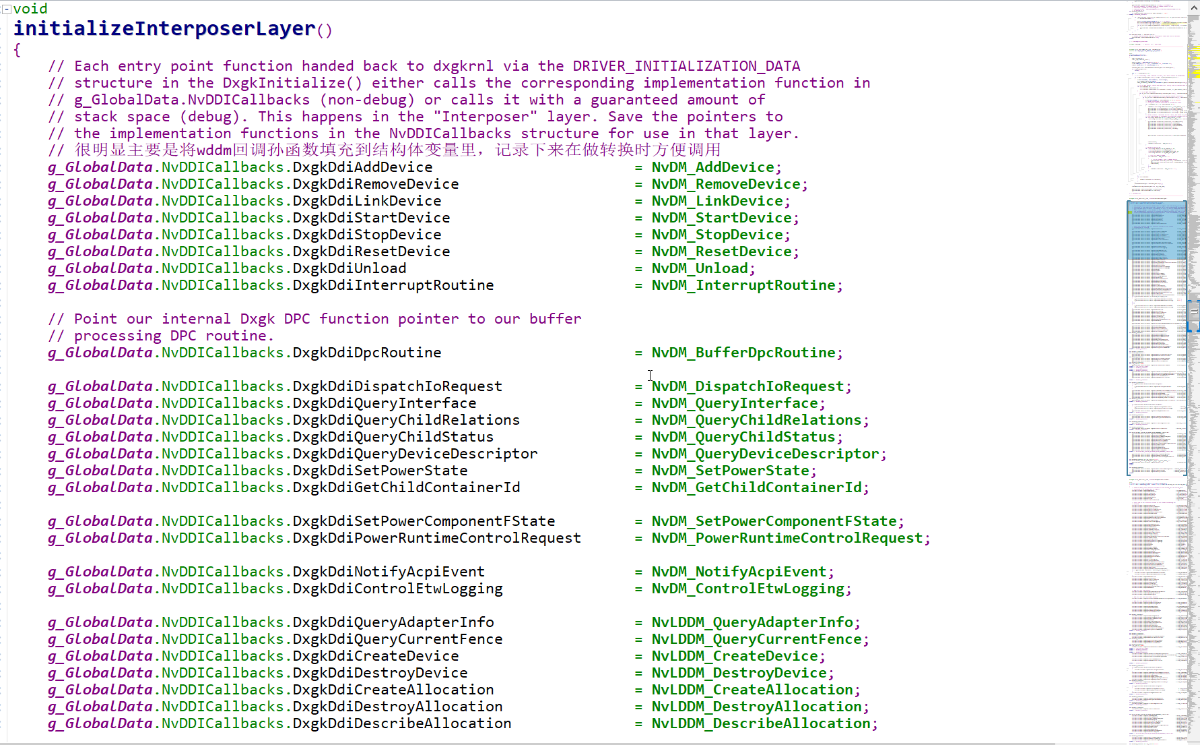Click NvDM_SetPowerComponentFState identifier
1200x745 pixels.
pos(774,521)
